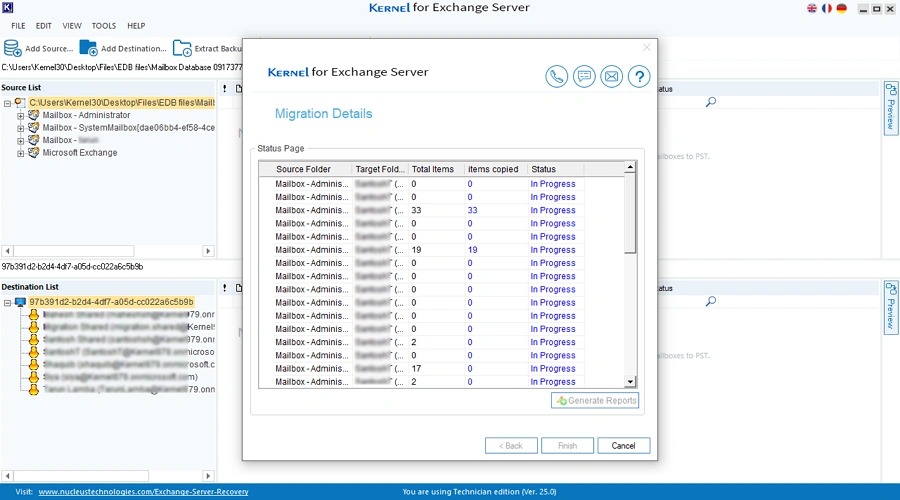Expand the Microsoft Exchange node
The width and height of the screenshot is (900, 500).
21,153
